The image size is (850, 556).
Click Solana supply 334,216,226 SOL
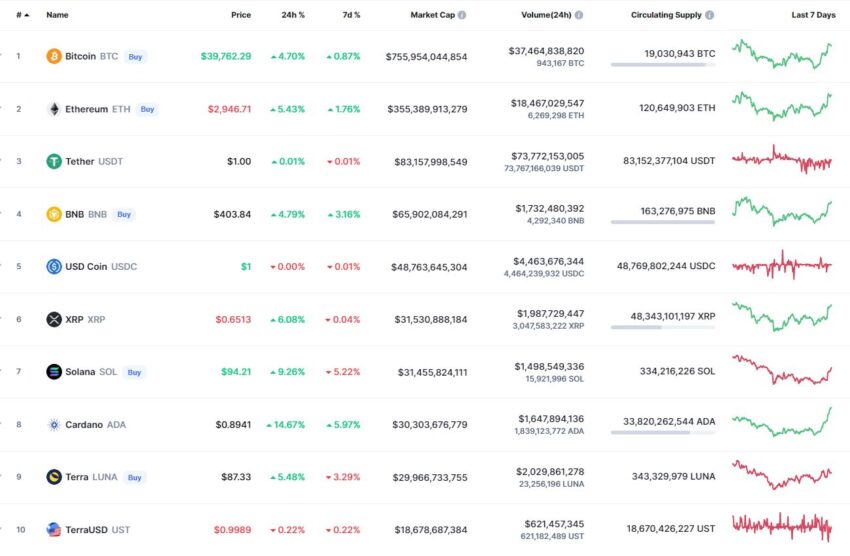click(677, 371)
